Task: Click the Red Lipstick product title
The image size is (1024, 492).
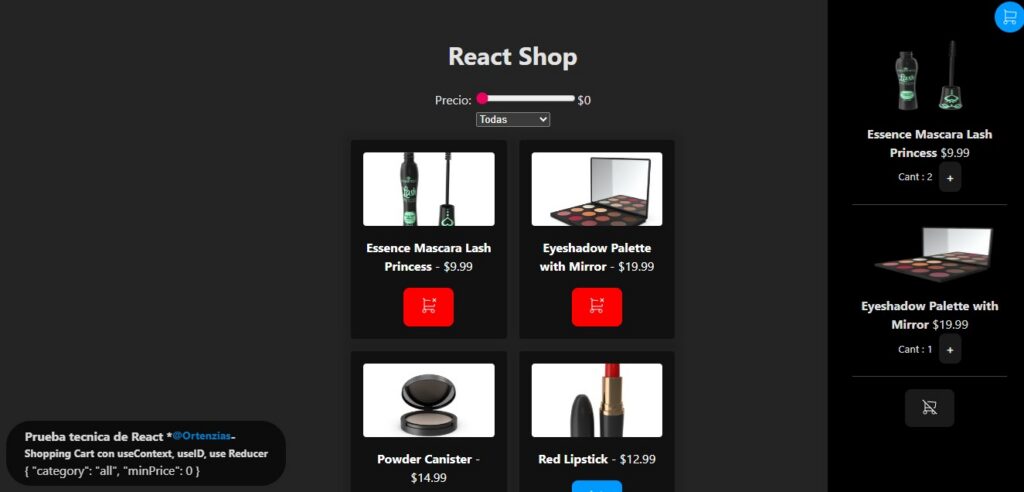Action: coord(573,459)
